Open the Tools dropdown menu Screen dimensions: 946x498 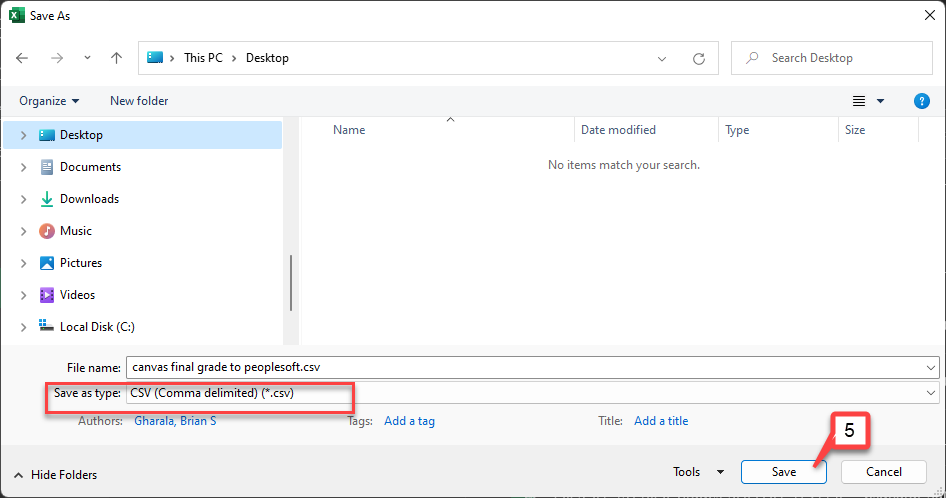699,471
